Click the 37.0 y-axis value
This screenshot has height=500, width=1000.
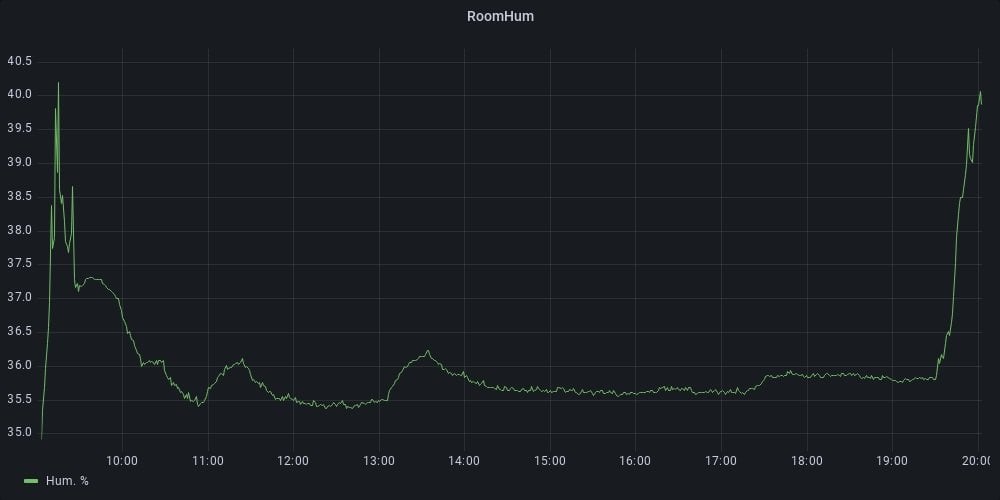(x=20, y=298)
